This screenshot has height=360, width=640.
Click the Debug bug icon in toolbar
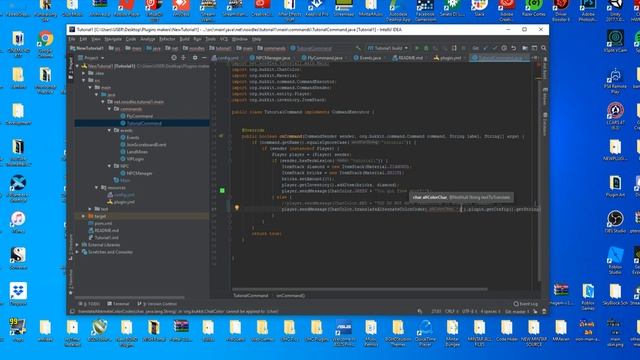click(x=426, y=48)
